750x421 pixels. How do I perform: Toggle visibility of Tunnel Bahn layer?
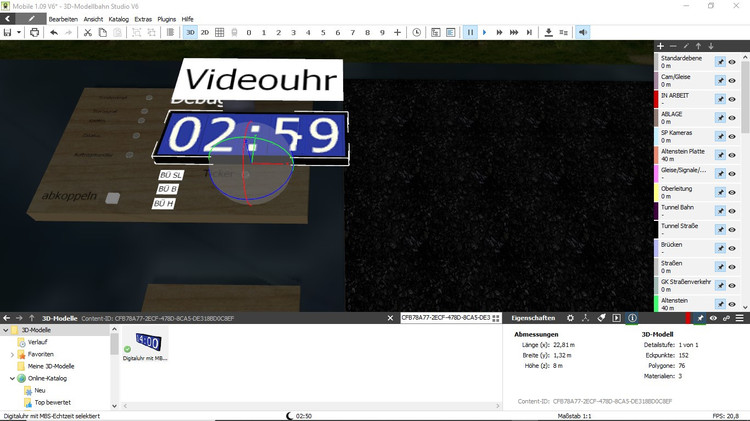tap(732, 211)
